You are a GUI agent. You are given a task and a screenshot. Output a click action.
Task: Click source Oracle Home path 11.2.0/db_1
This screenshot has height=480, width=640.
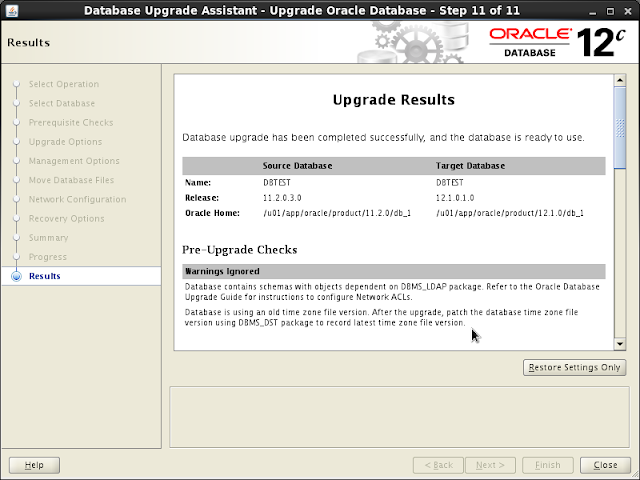(337, 213)
